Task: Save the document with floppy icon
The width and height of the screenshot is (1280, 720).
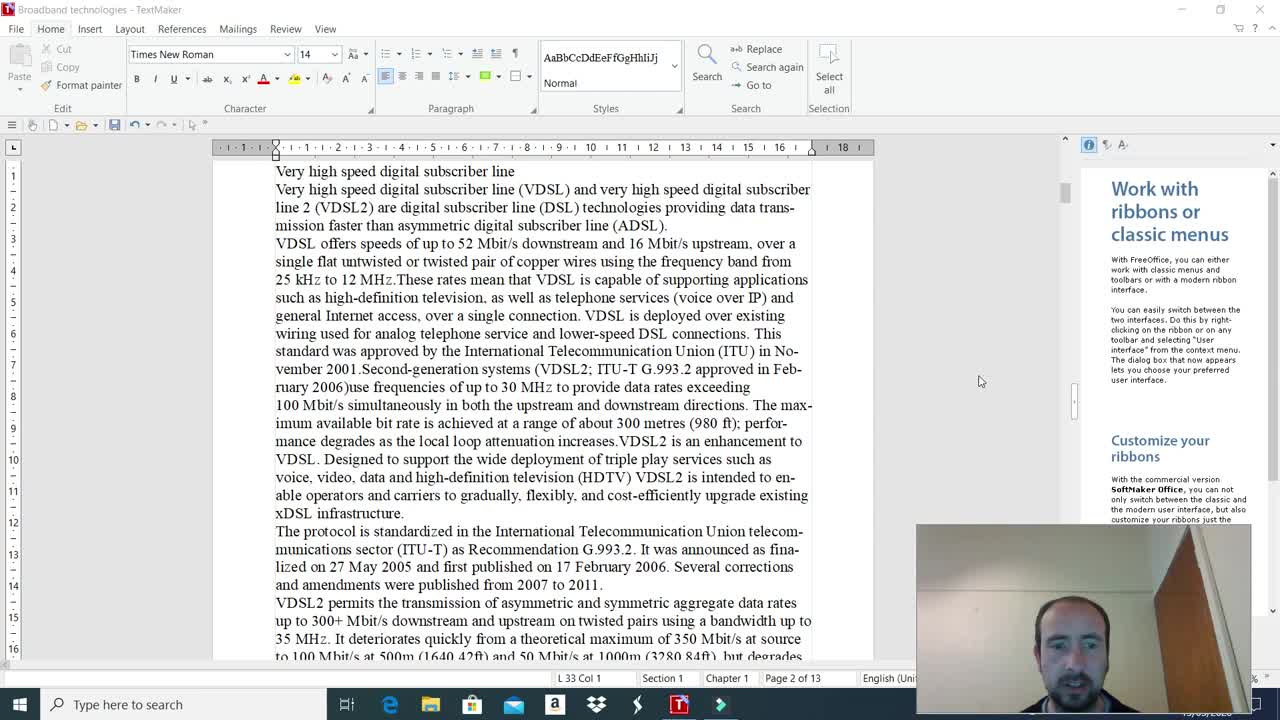Action: 114,125
